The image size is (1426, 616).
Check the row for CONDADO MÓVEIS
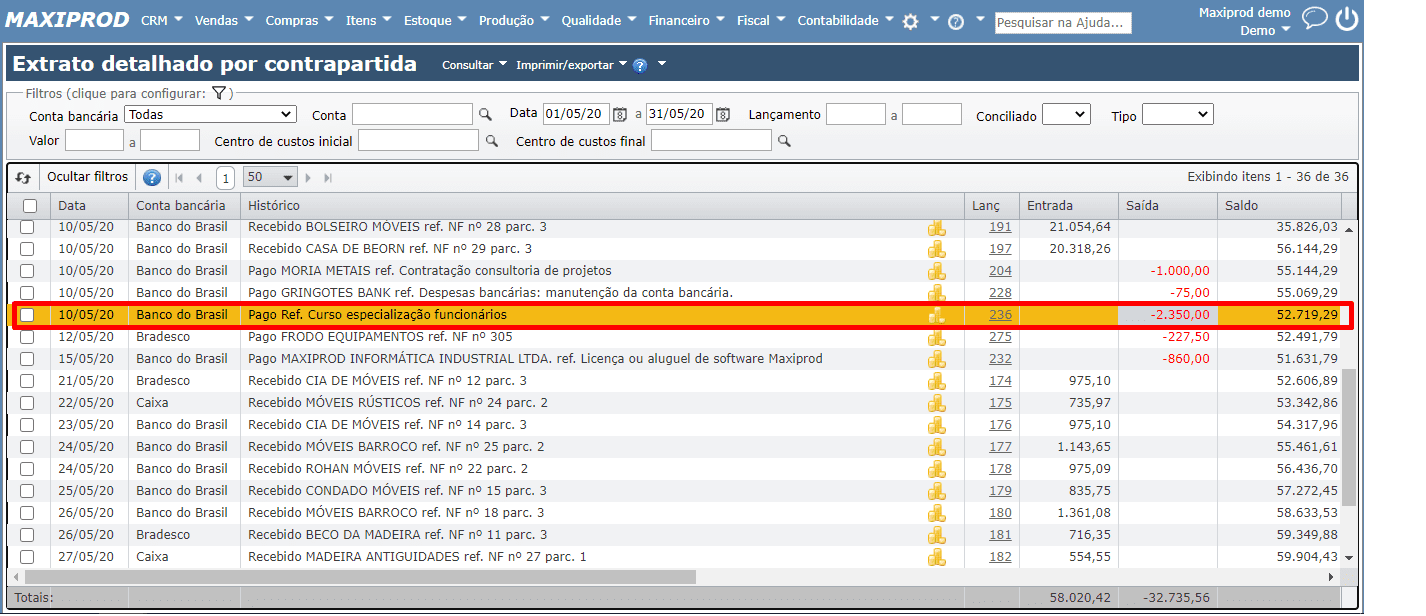pyautogui.click(x=27, y=491)
